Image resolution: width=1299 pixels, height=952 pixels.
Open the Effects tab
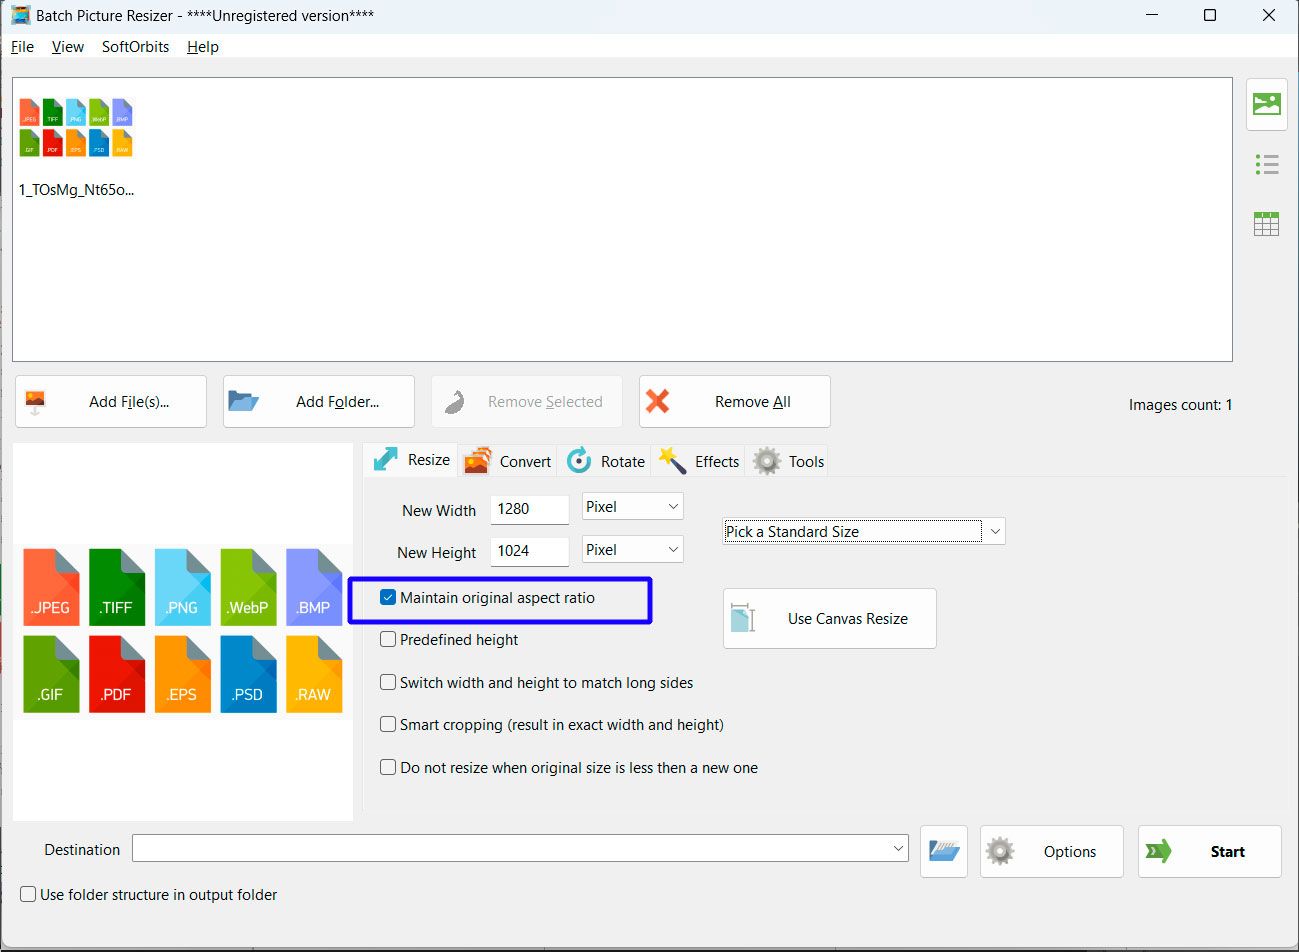699,461
